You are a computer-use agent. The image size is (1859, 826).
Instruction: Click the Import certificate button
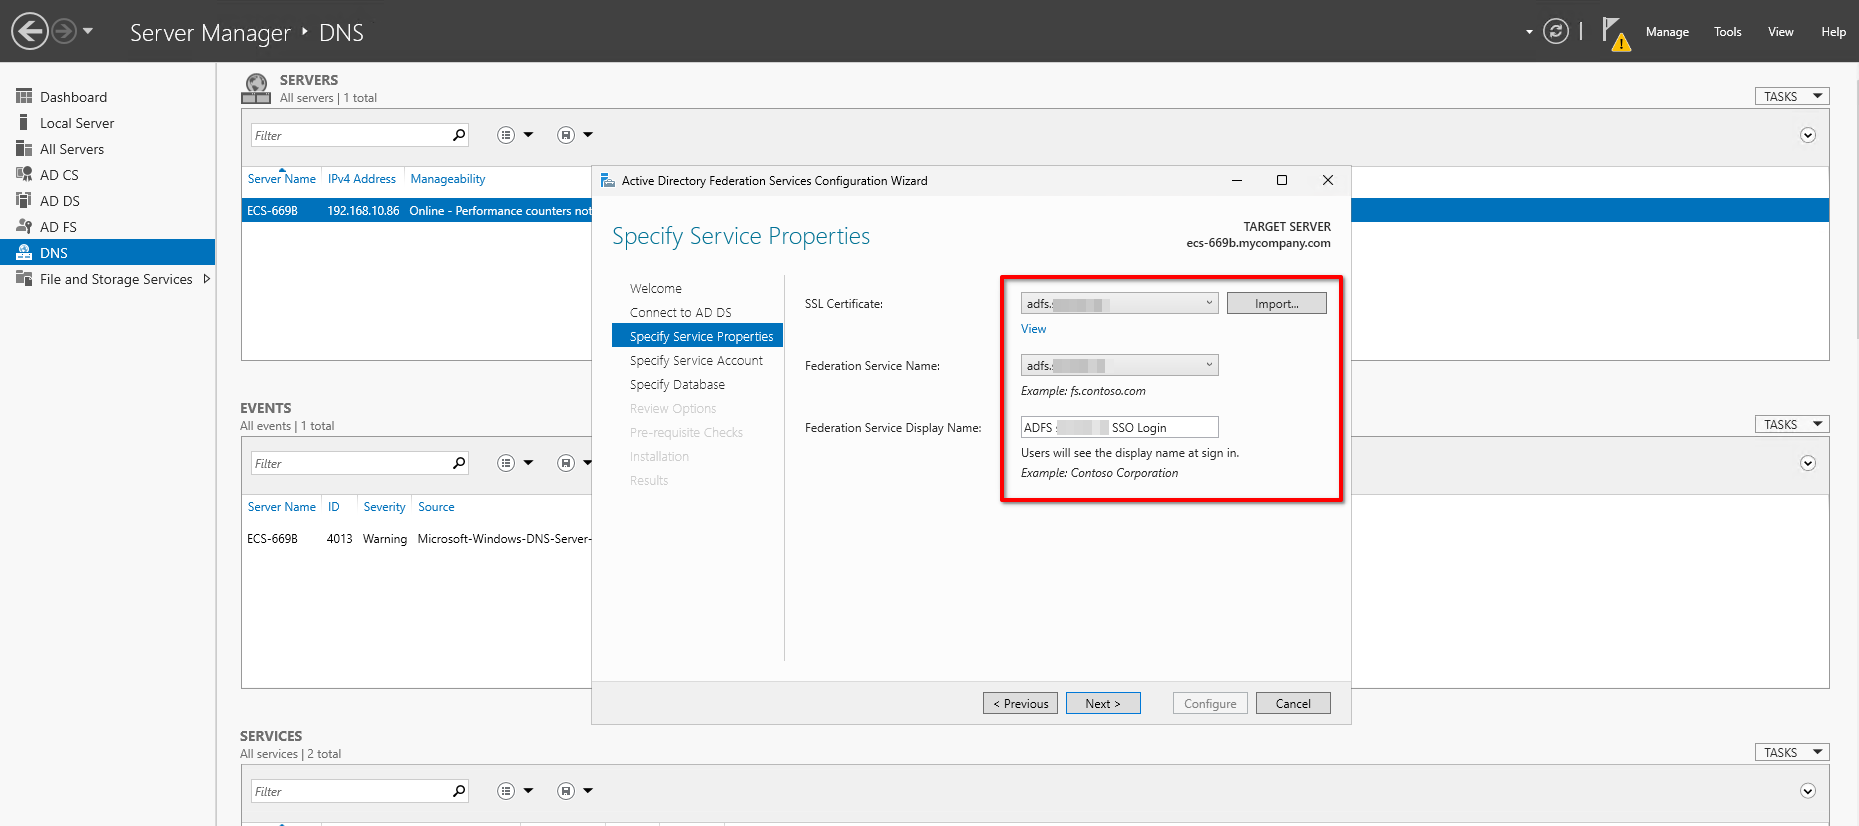click(x=1276, y=303)
